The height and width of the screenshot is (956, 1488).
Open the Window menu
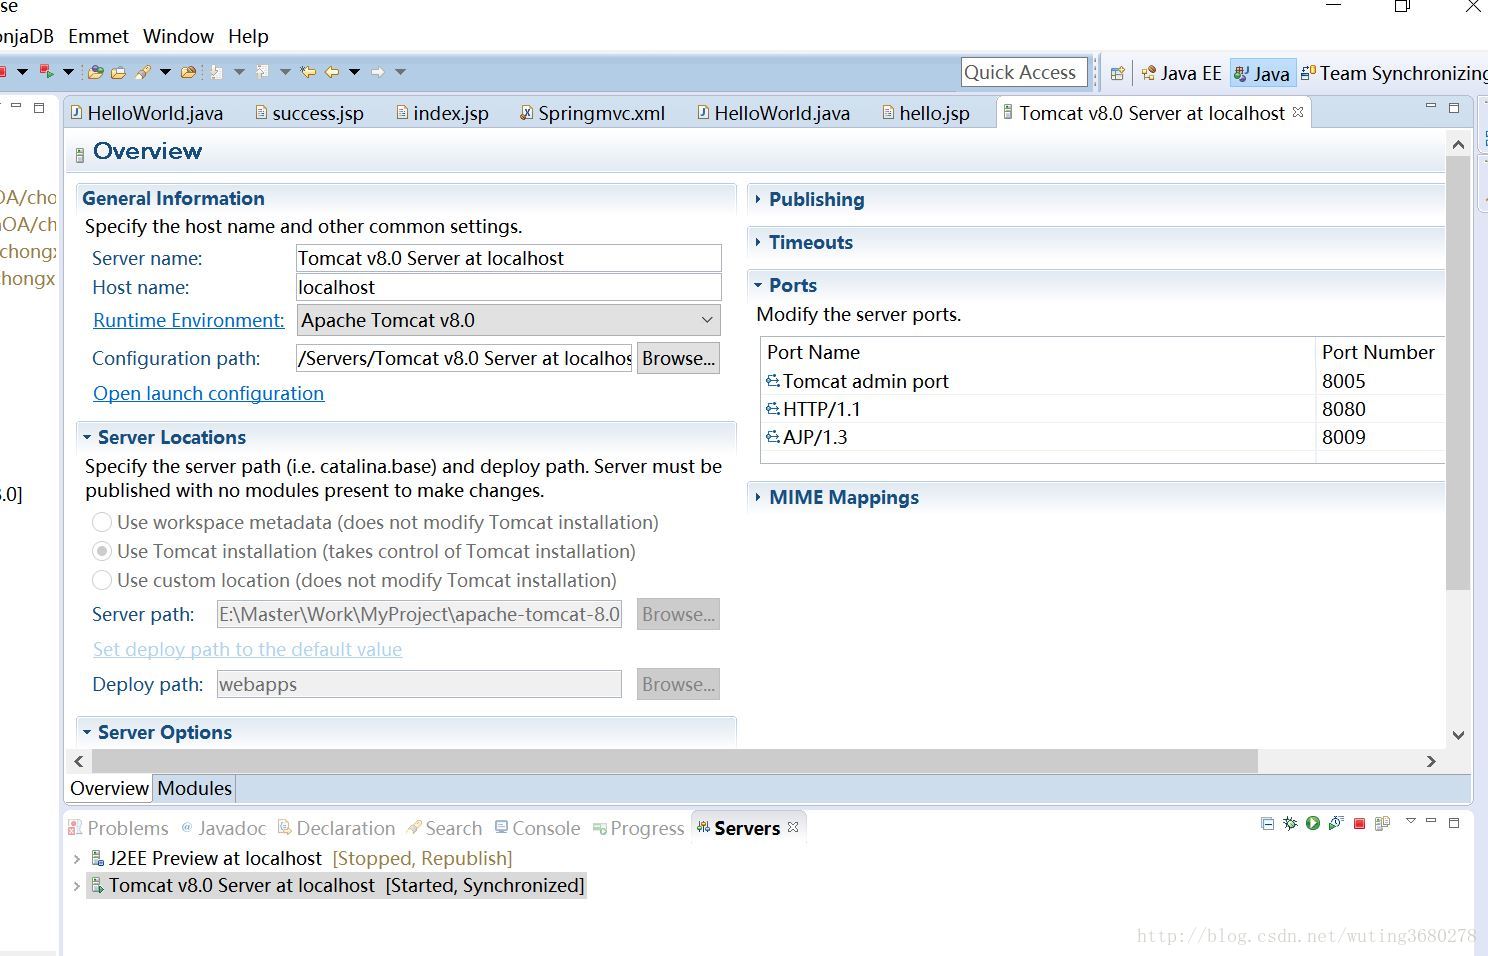point(178,36)
